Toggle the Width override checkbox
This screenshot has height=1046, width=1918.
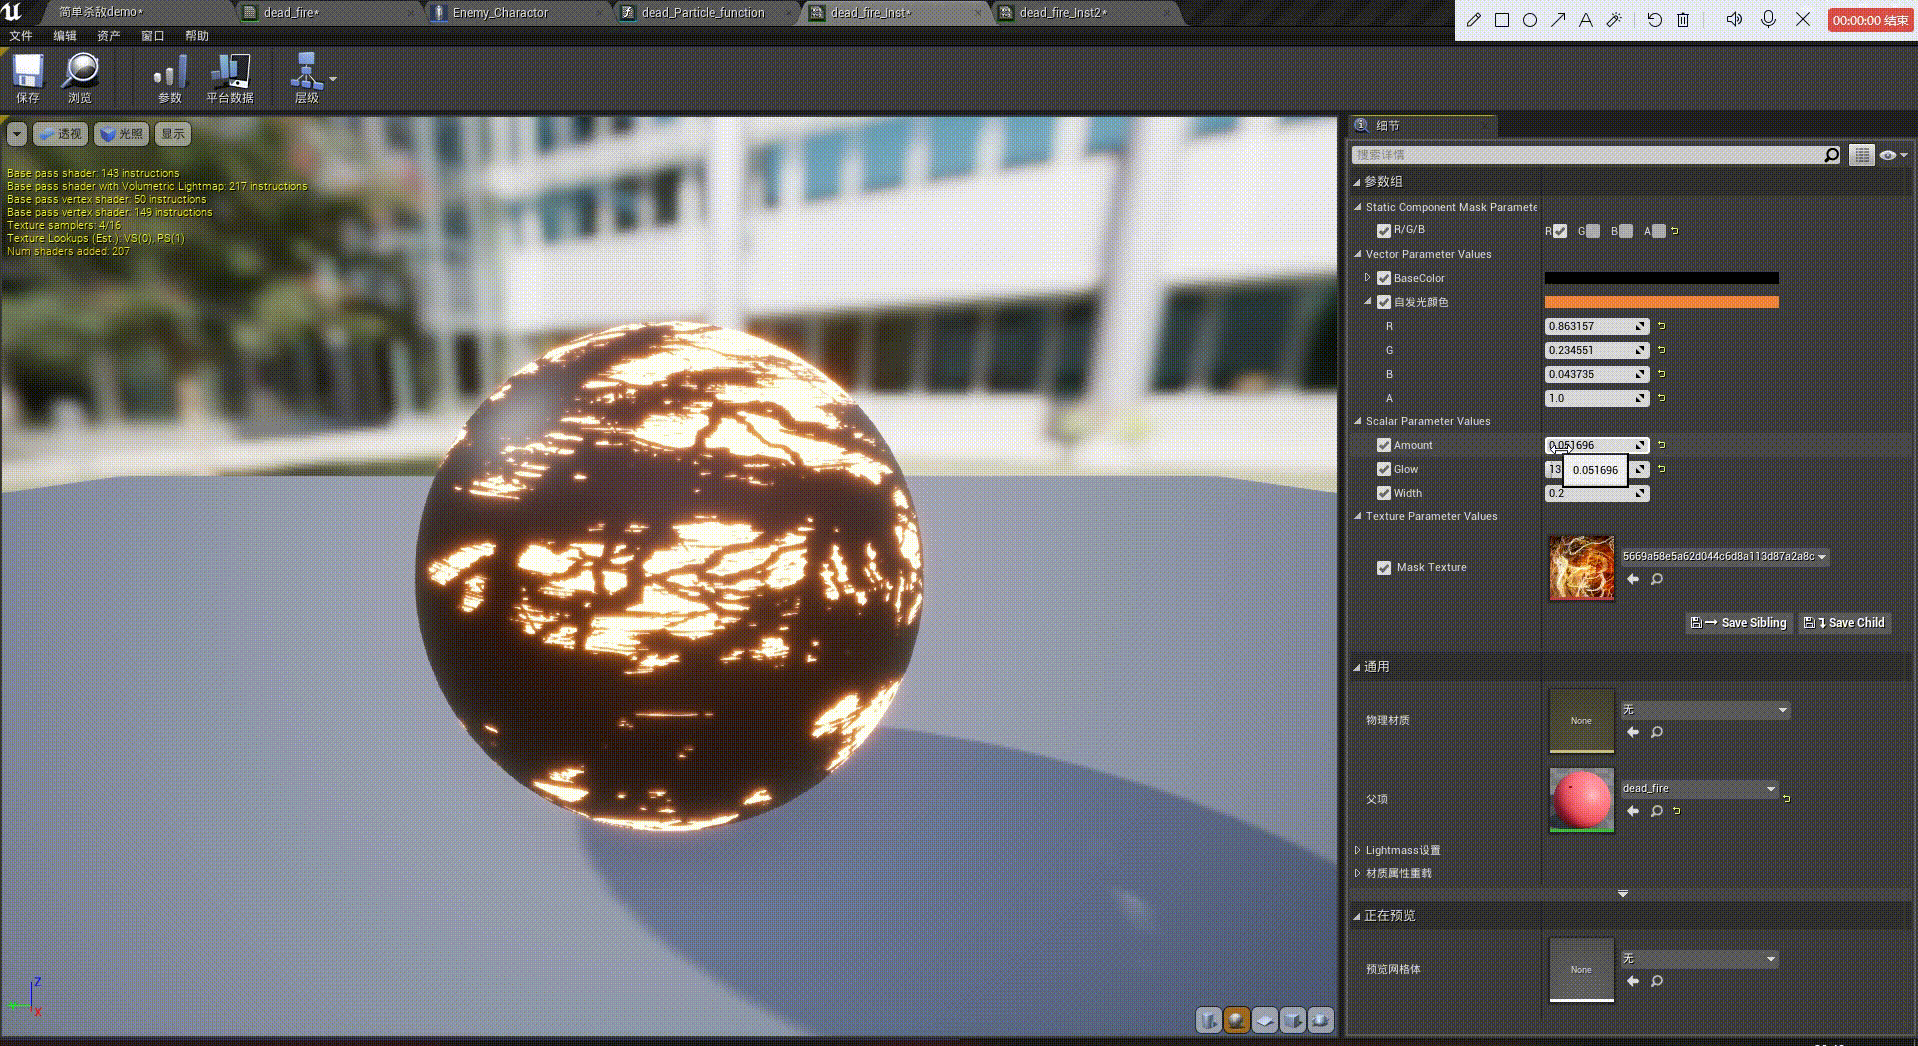click(x=1384, y=493)
